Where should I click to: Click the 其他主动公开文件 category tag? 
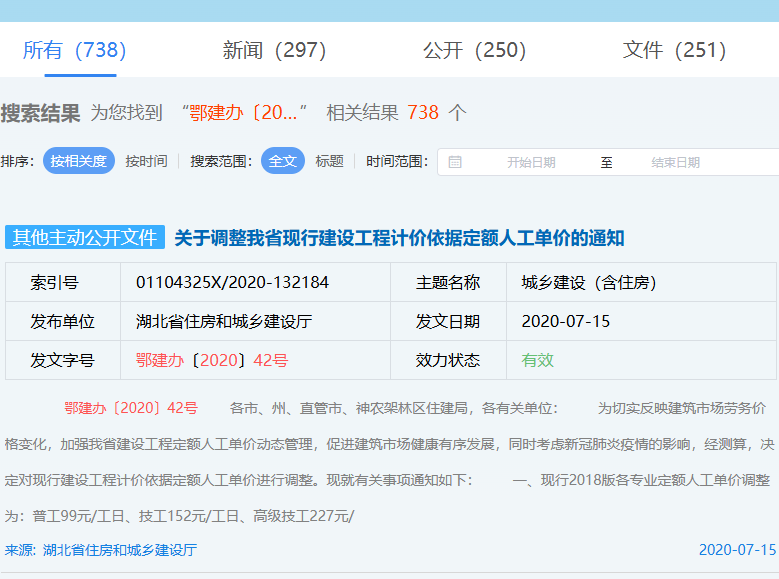tap(85, 238)
